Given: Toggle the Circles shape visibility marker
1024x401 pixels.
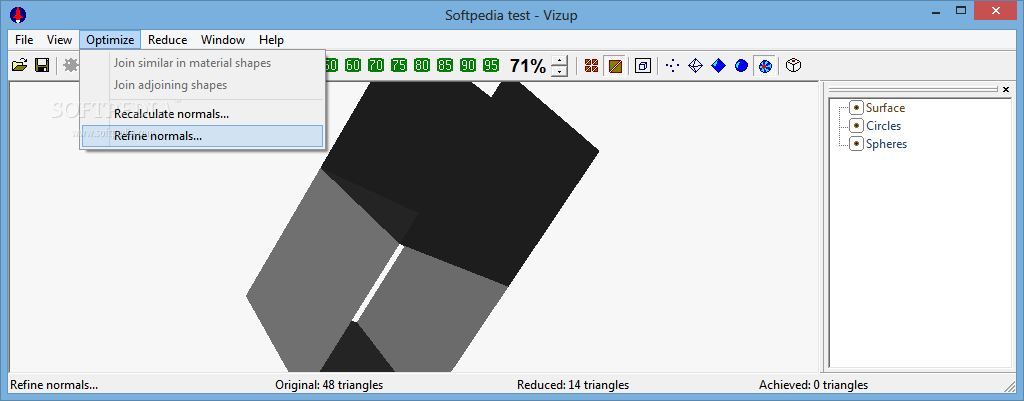Looking at the screenshot, I should pyautogui.click(x=856, y=125).
